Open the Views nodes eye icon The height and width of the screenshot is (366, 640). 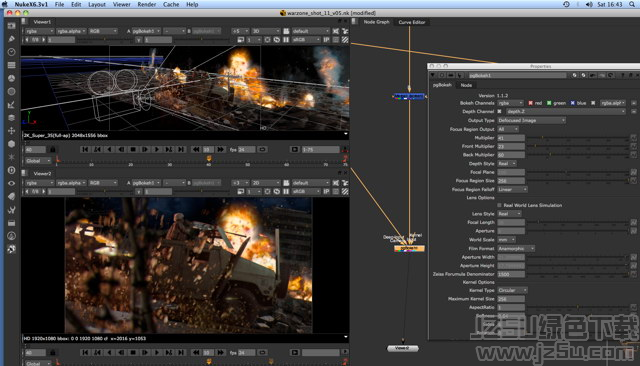click(11, 183)
